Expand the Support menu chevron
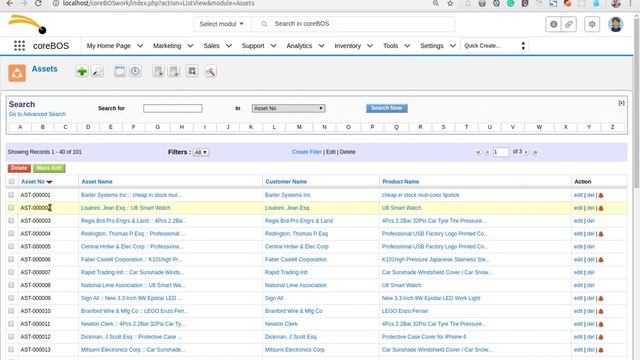The height and width of the screenshot is (360, 640). click(273, 46)
